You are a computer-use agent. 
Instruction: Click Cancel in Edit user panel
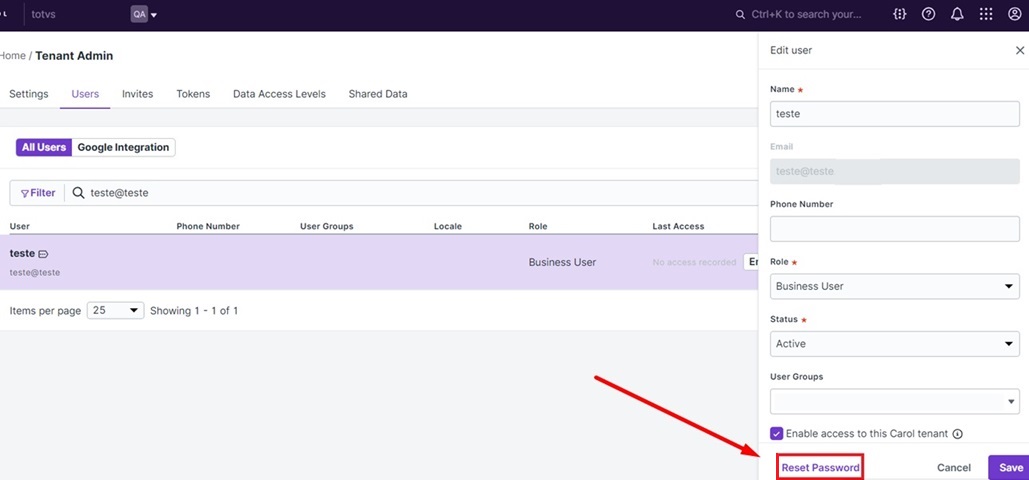pos(954,468)
